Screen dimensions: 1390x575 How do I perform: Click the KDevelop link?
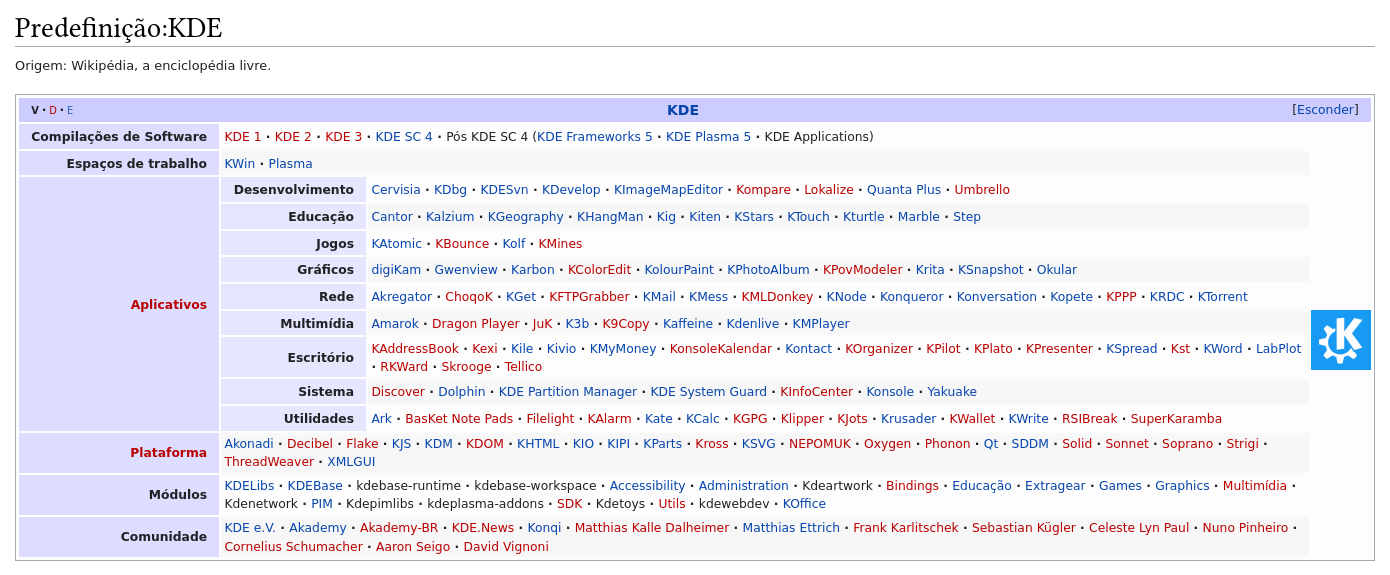(571, 190)
